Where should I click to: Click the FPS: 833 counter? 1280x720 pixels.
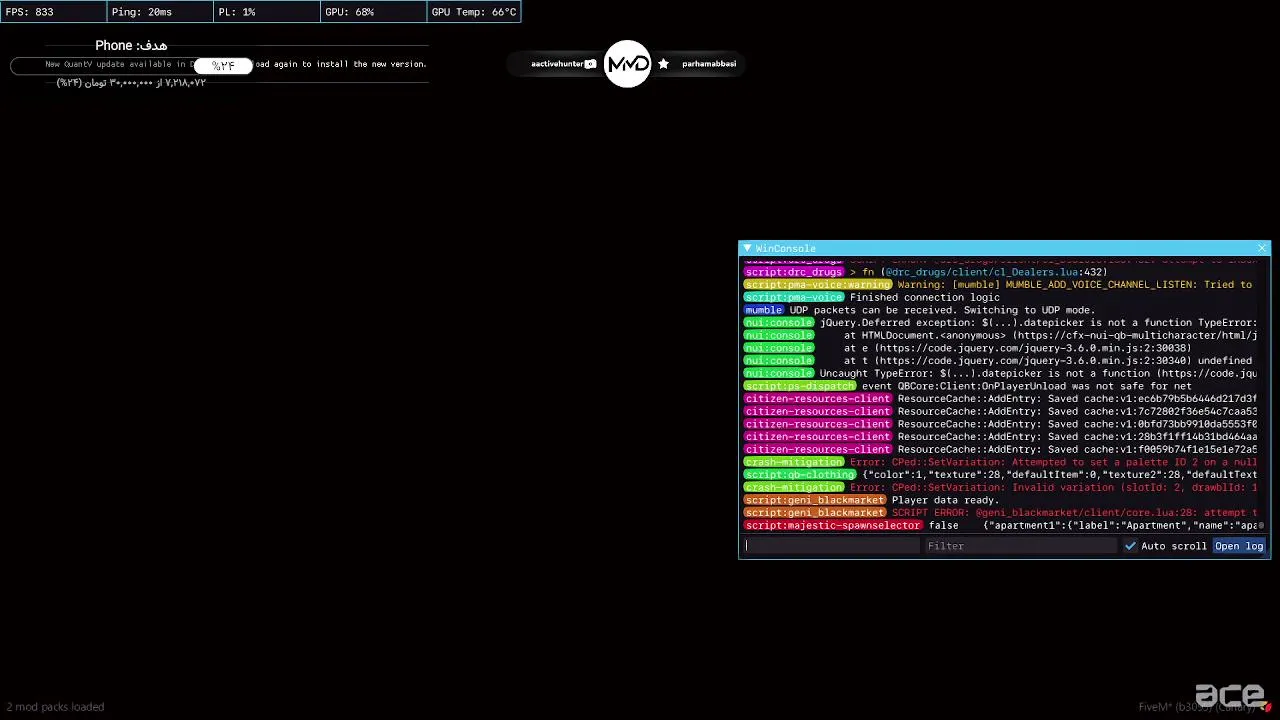pos(30,12)
